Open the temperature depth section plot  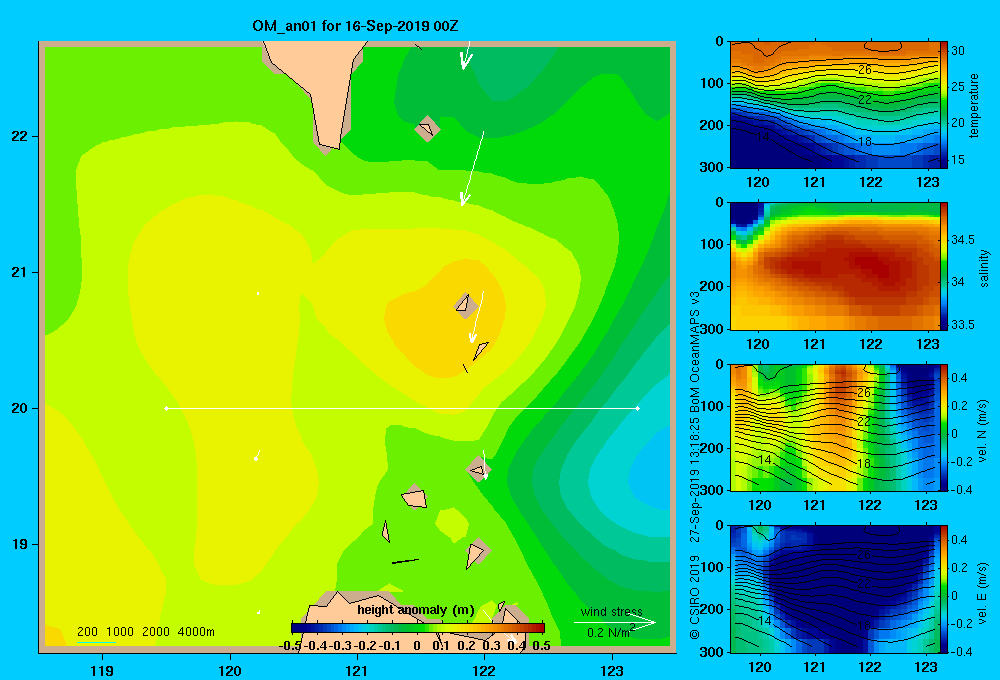(x=834, y=105)
